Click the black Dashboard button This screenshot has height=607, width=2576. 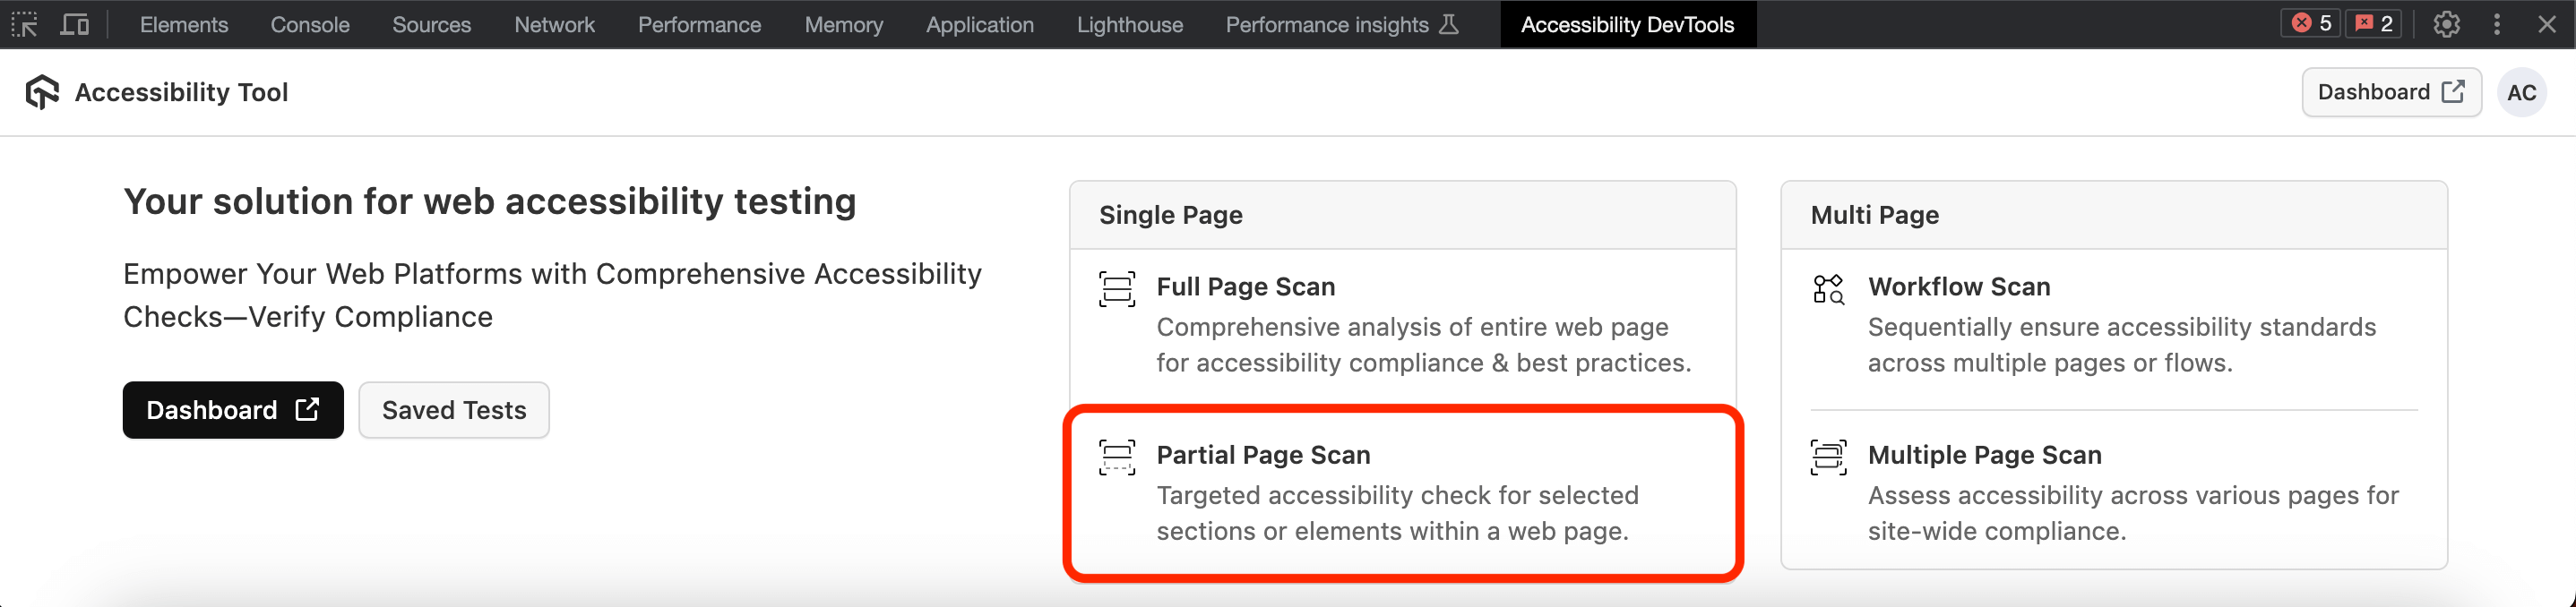click(x=233, y=410)
